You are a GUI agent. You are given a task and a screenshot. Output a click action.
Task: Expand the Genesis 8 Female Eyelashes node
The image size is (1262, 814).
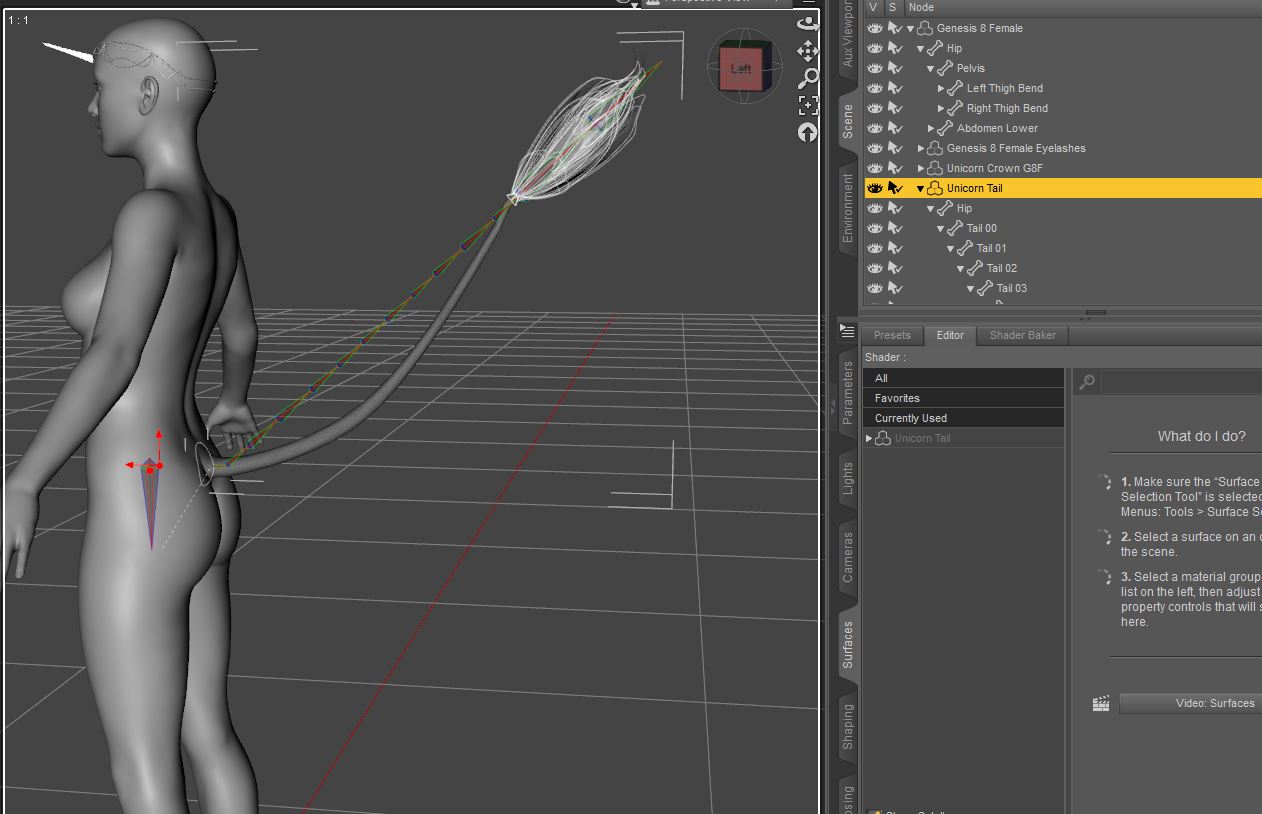click(x=921, y=148)
